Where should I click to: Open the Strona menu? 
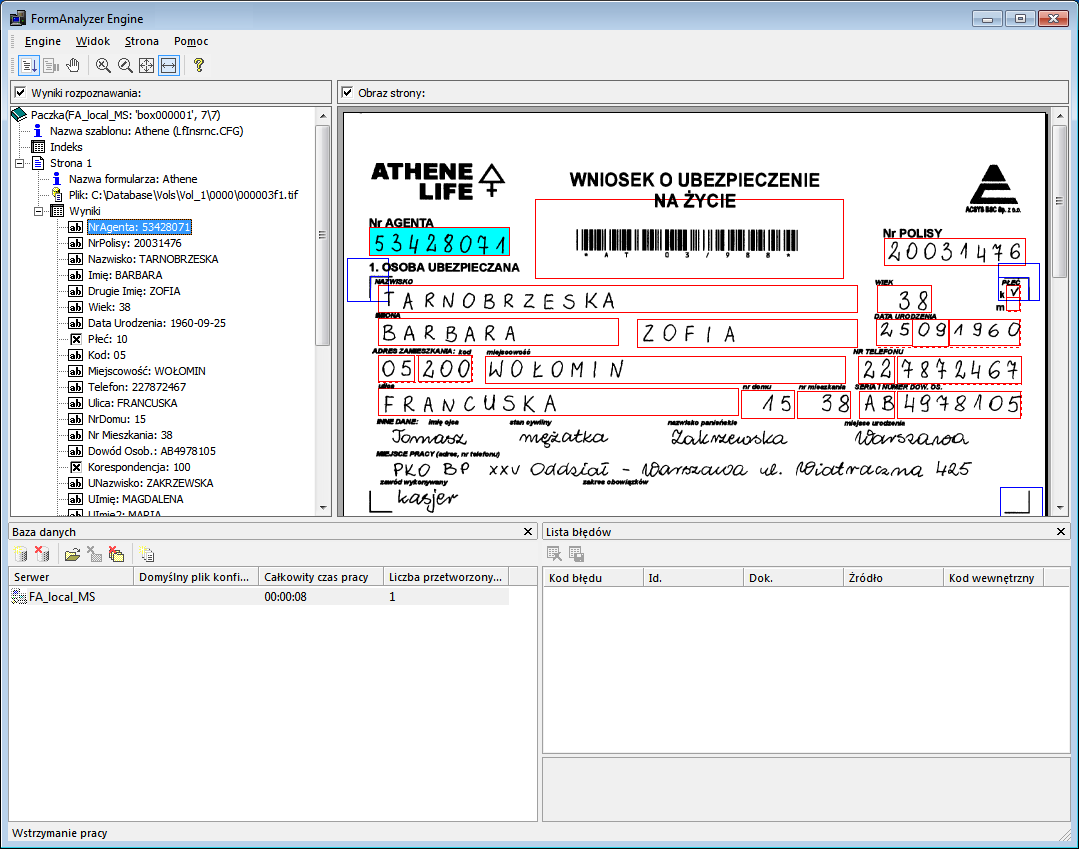point(141,41)
